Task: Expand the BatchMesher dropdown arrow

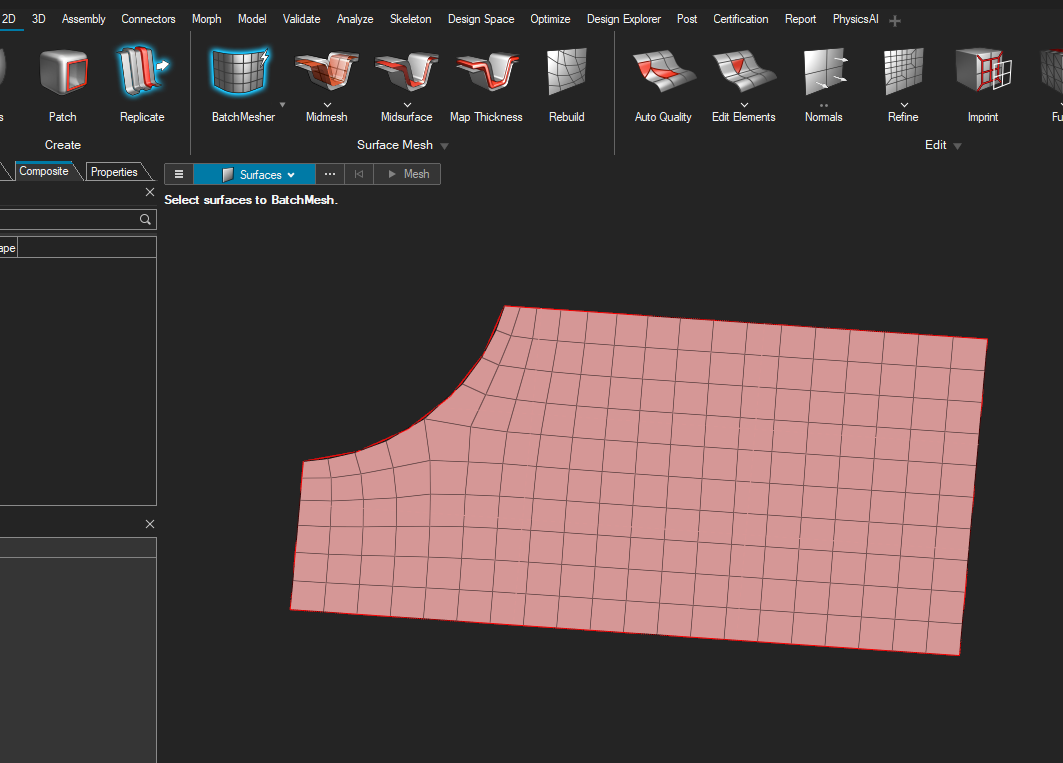Action: point(283,104)
